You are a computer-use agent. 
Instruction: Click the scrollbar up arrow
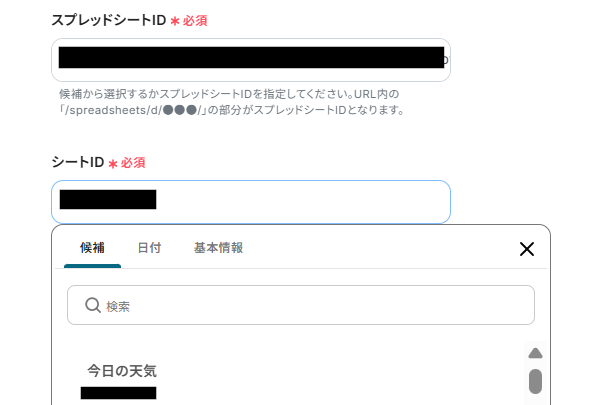(535, 353)
